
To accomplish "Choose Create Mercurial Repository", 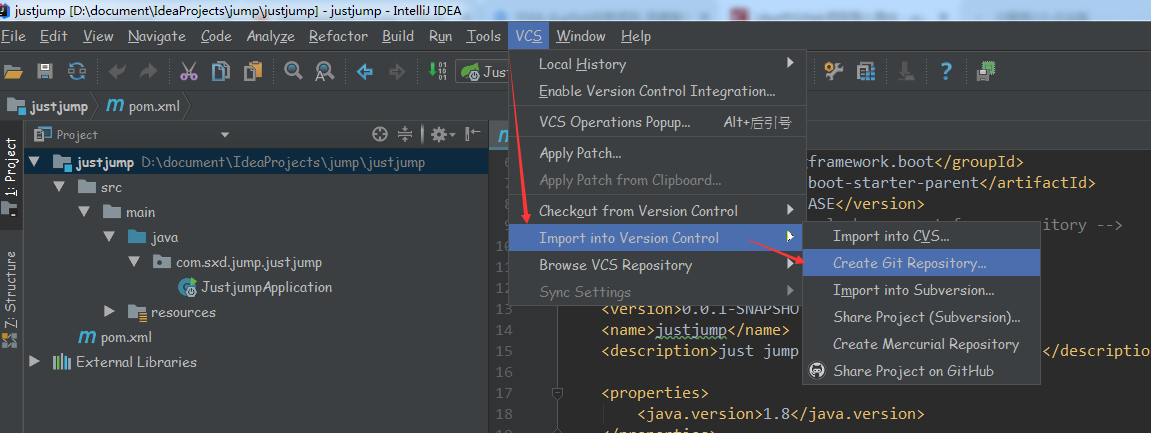I will point(921,344).
